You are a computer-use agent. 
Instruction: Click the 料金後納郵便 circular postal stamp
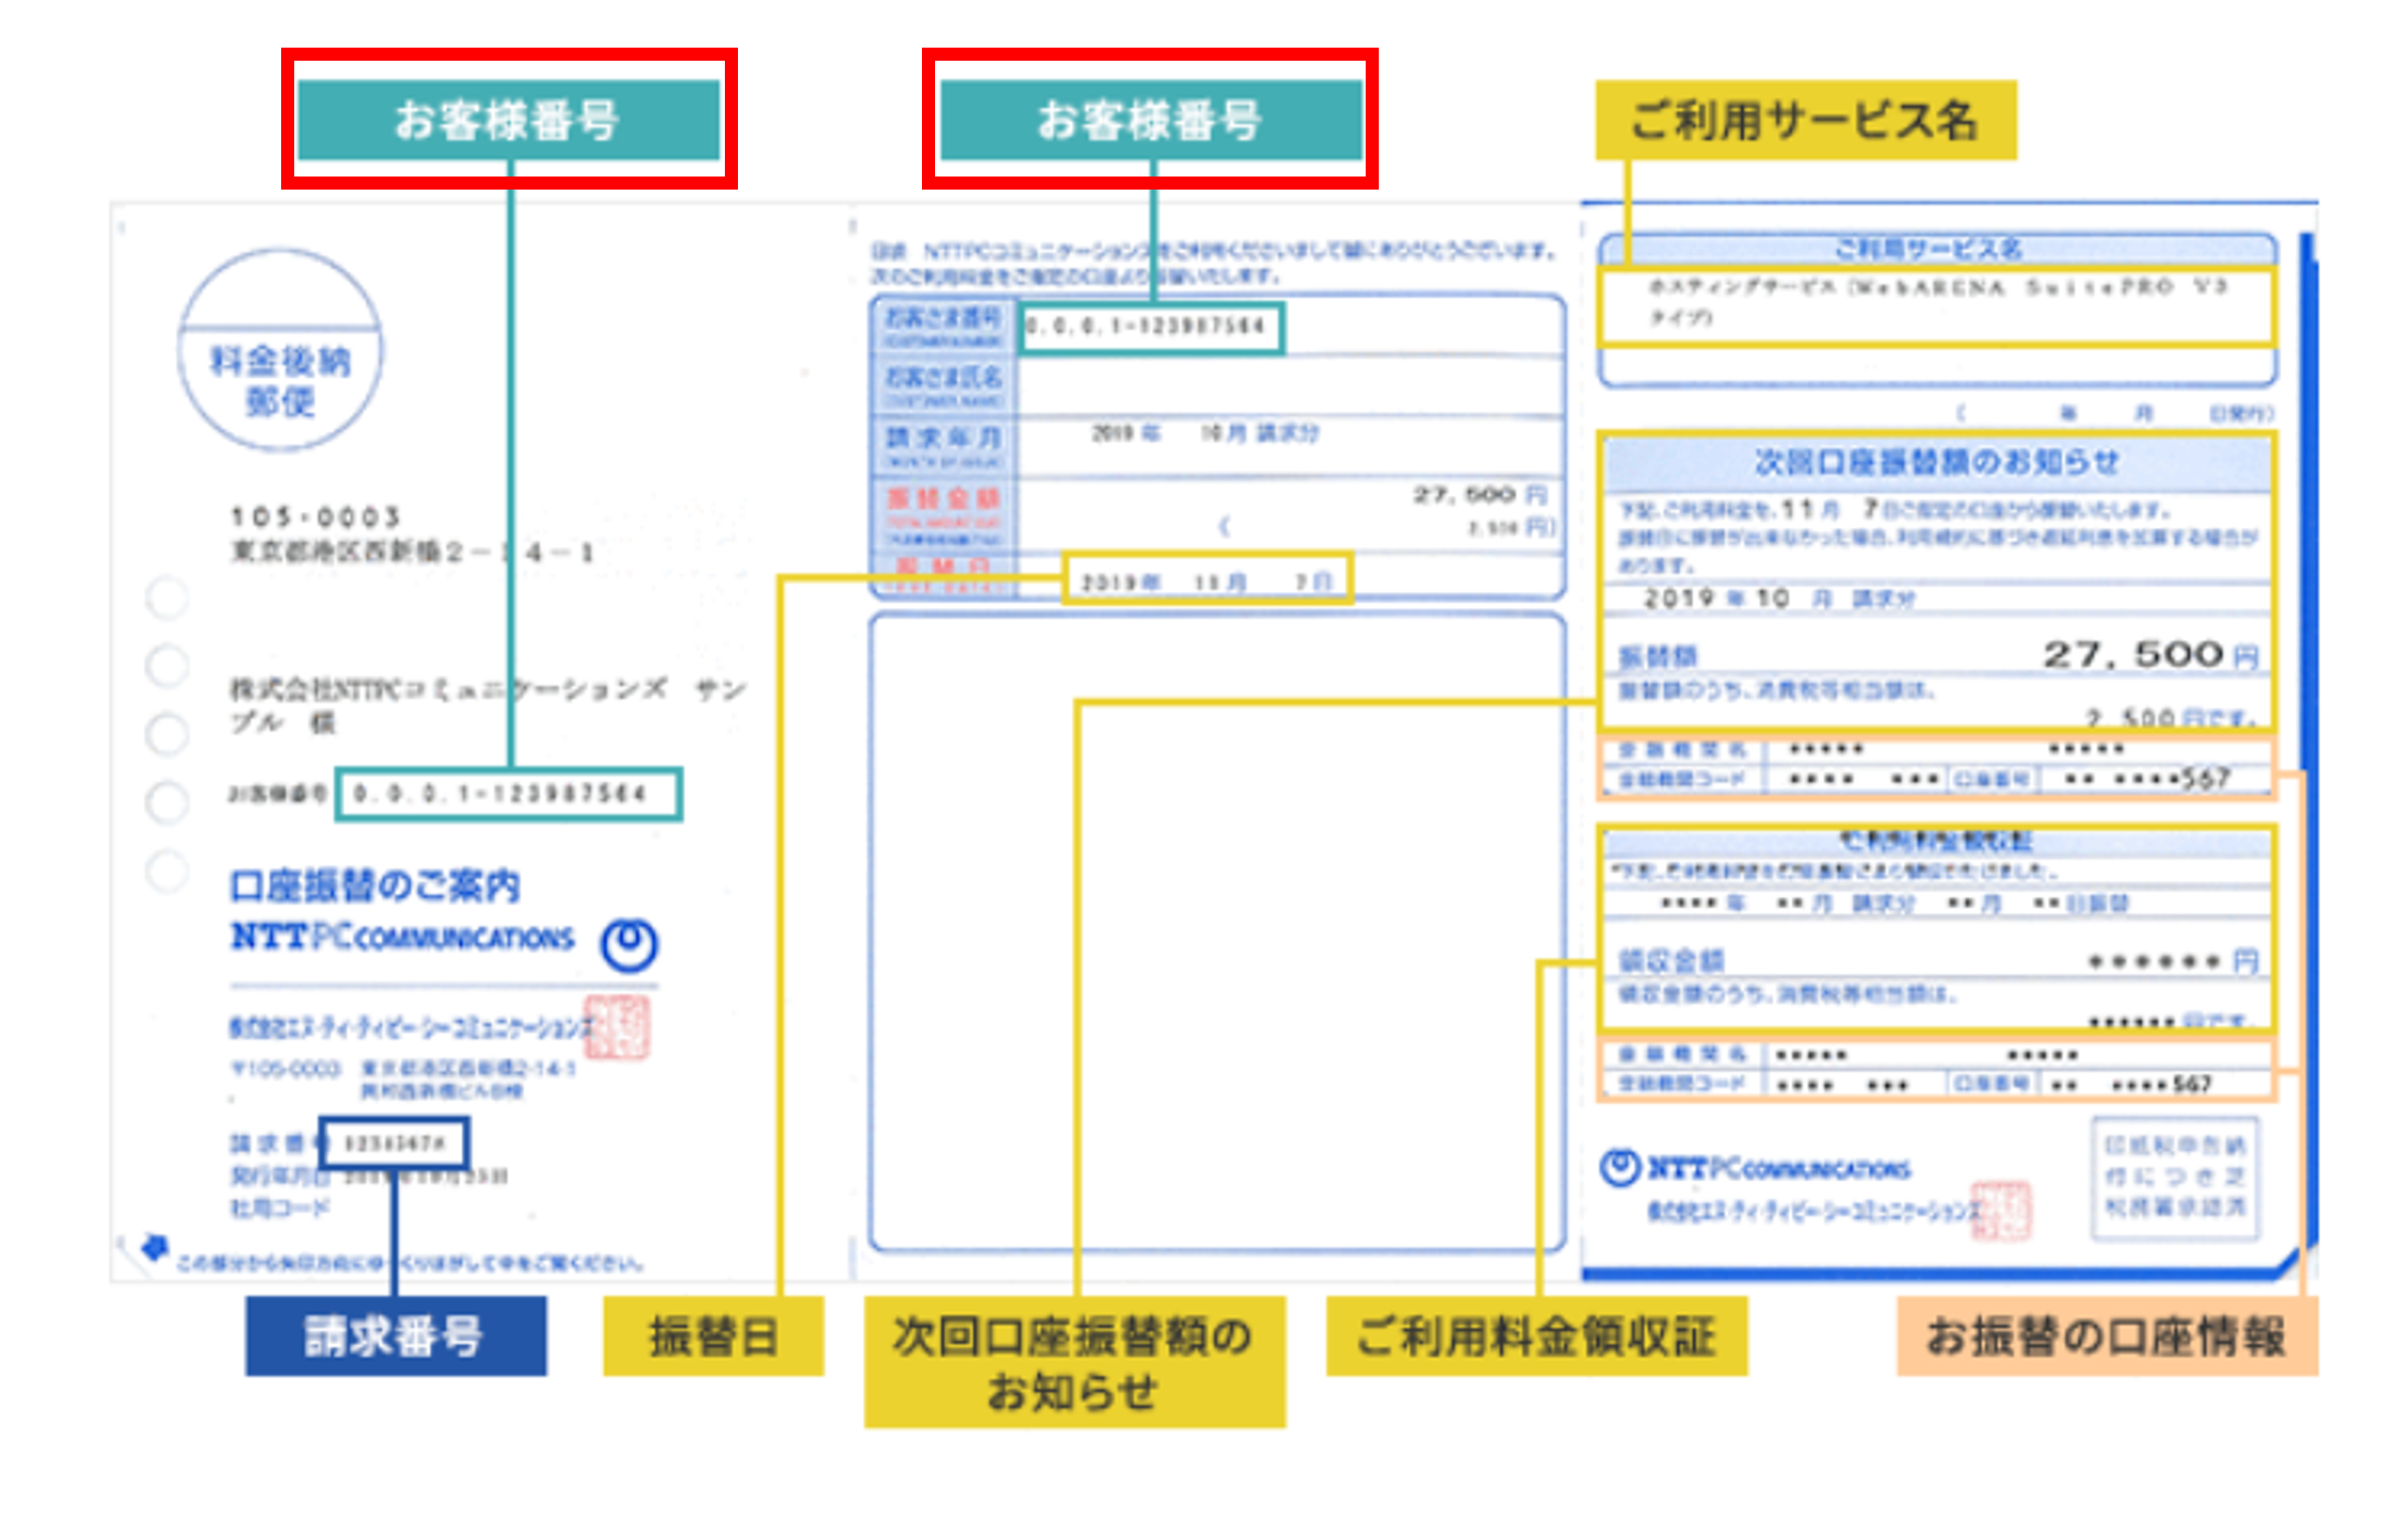(x=280, y=350)
